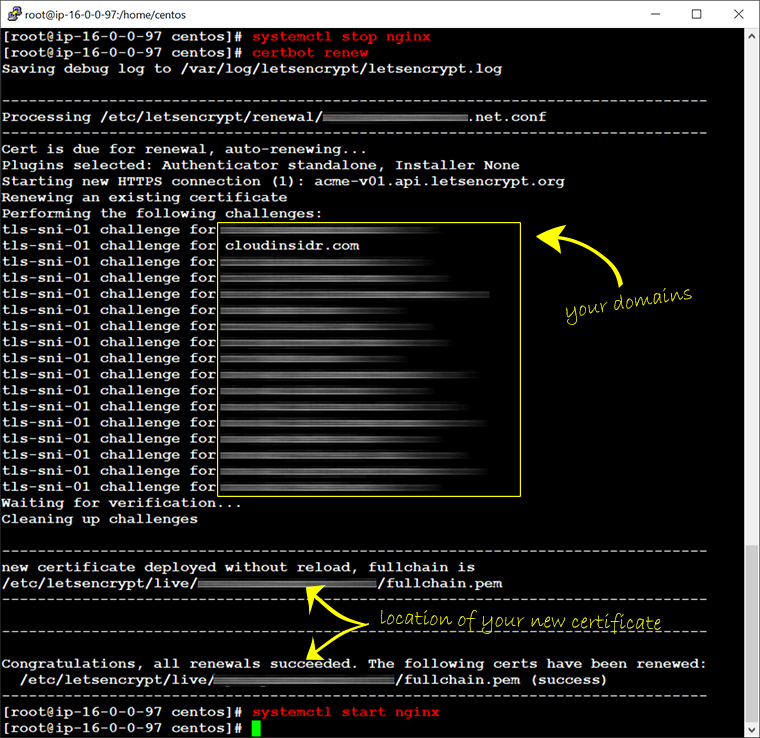Image resolution: width=760 pixels, height=738 pixels.
Task: Minimize the PuTTY terminal window
Action: click(651, 15)
